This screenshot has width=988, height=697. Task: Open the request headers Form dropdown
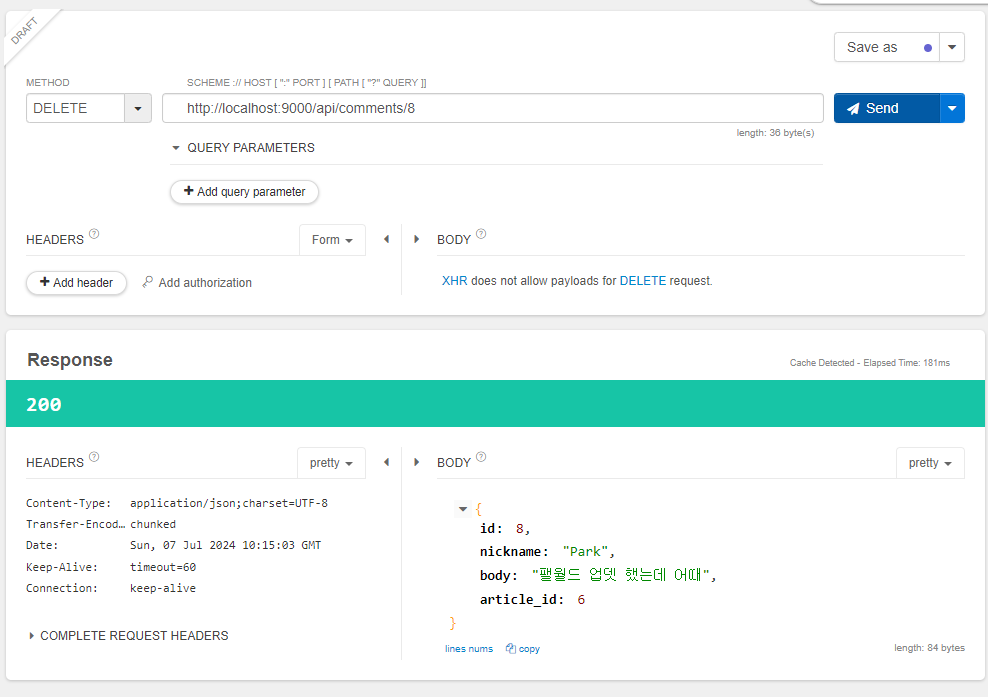coord(332,239)
